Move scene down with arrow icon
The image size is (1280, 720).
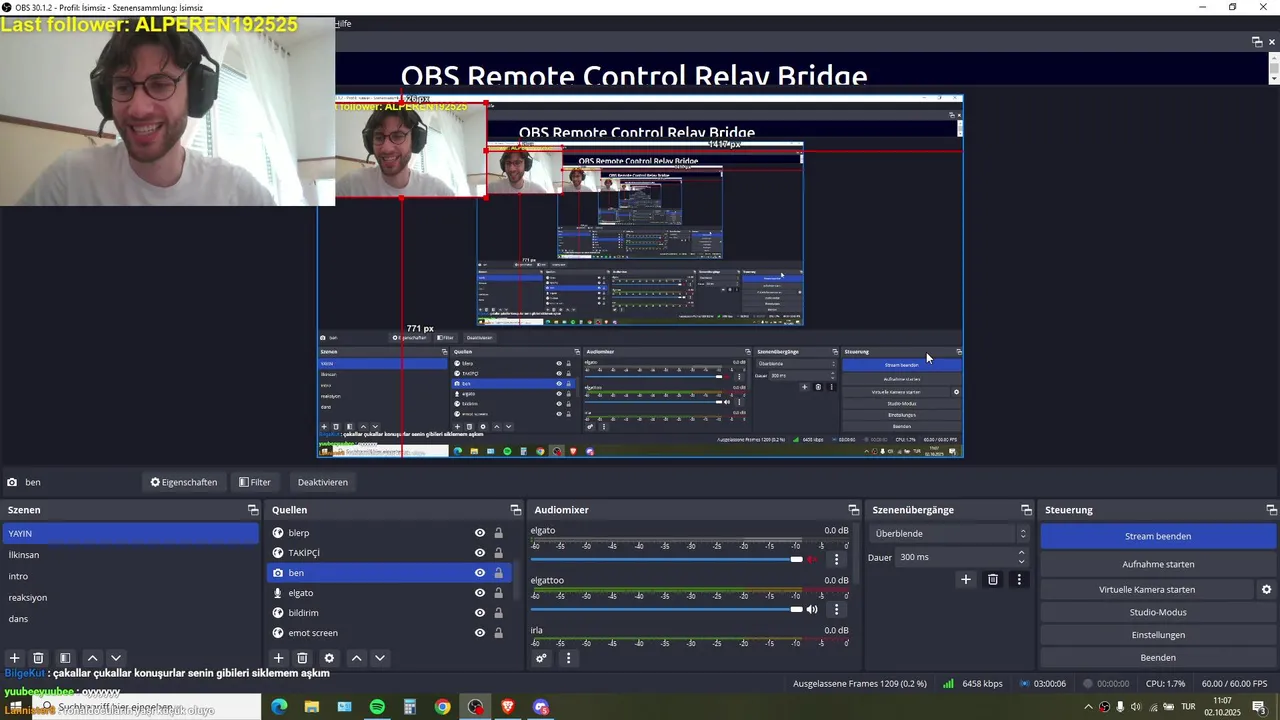tap(116, 658)
